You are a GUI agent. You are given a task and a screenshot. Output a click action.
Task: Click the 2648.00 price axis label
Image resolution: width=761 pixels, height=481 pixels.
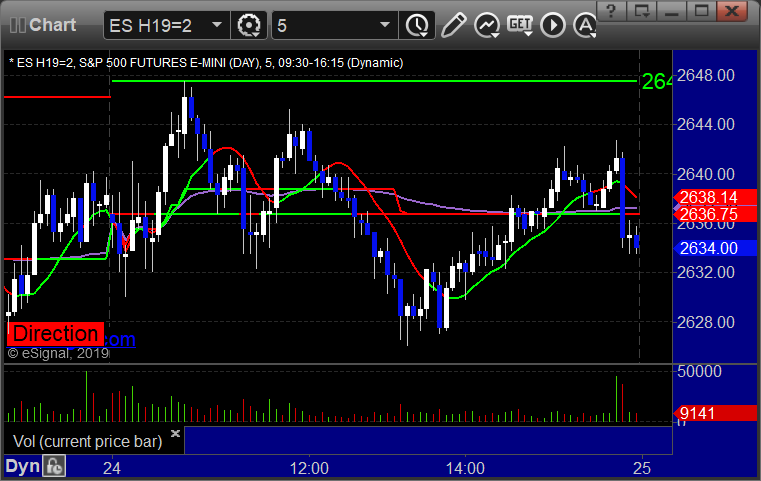click(x=706, y=76)
